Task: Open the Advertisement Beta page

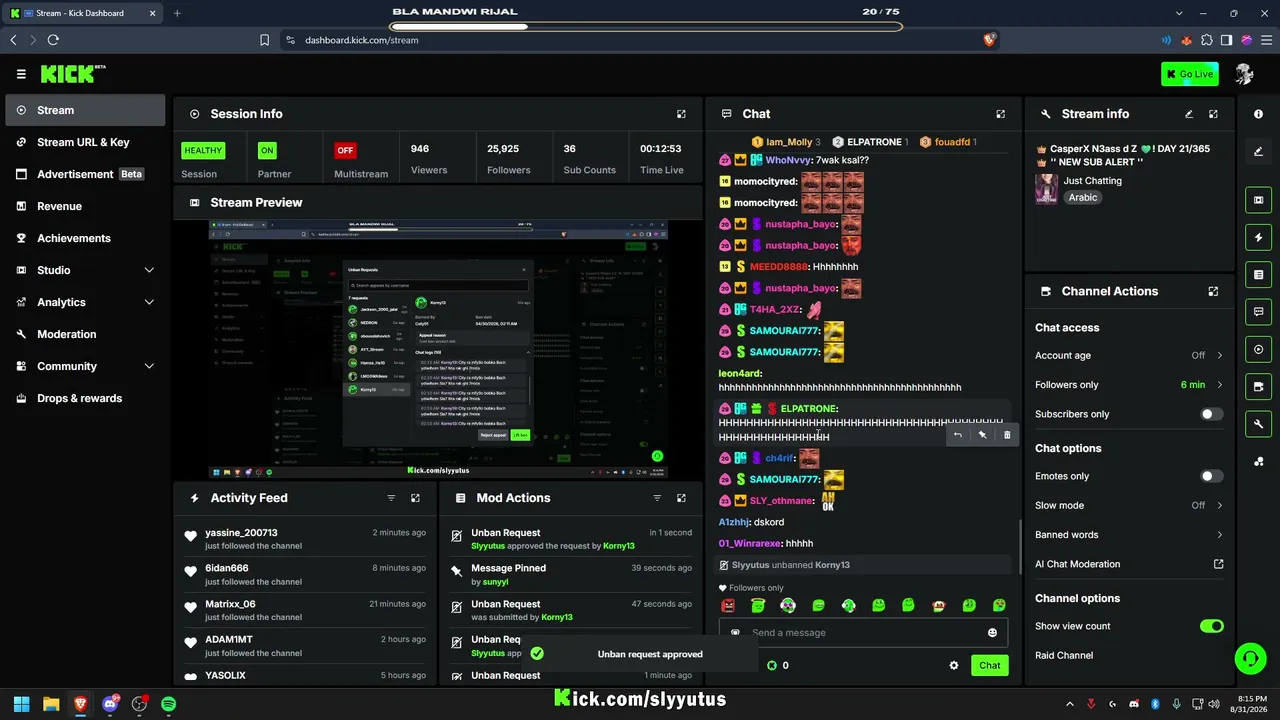Action: (85, 174)
